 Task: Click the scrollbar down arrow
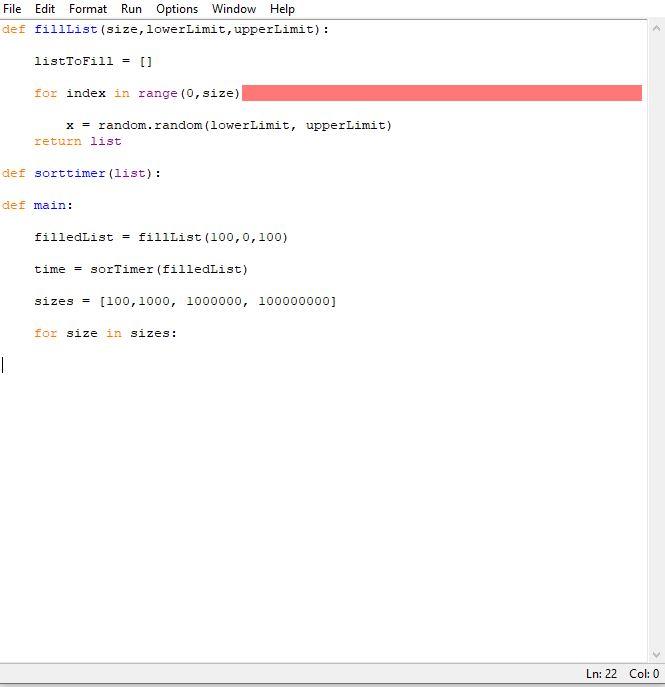pos(656,655)
